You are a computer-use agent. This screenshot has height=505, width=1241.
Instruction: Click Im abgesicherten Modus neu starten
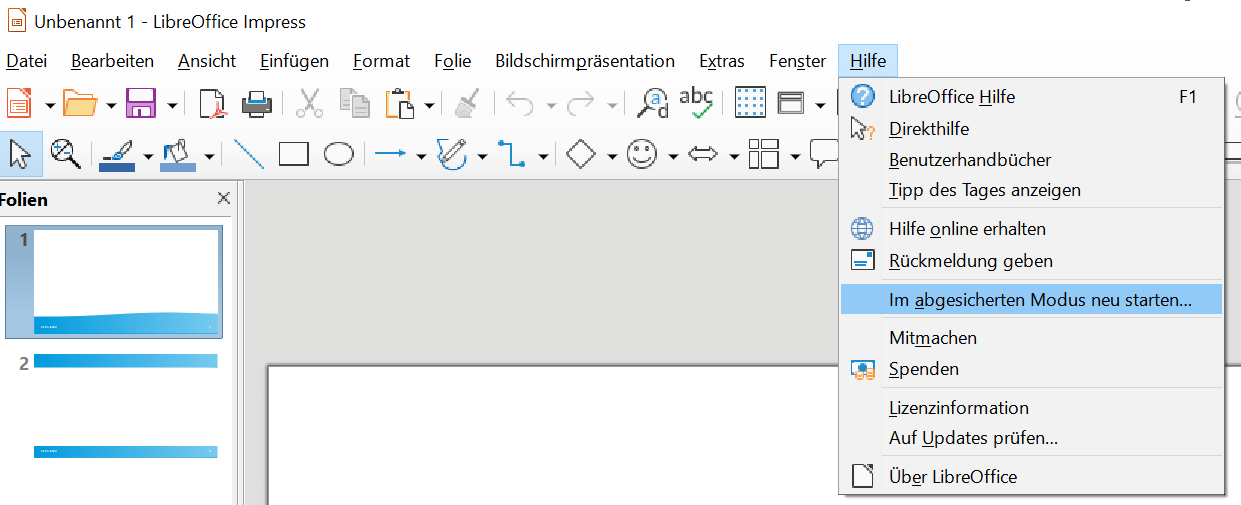click(x=1031, y=299)
